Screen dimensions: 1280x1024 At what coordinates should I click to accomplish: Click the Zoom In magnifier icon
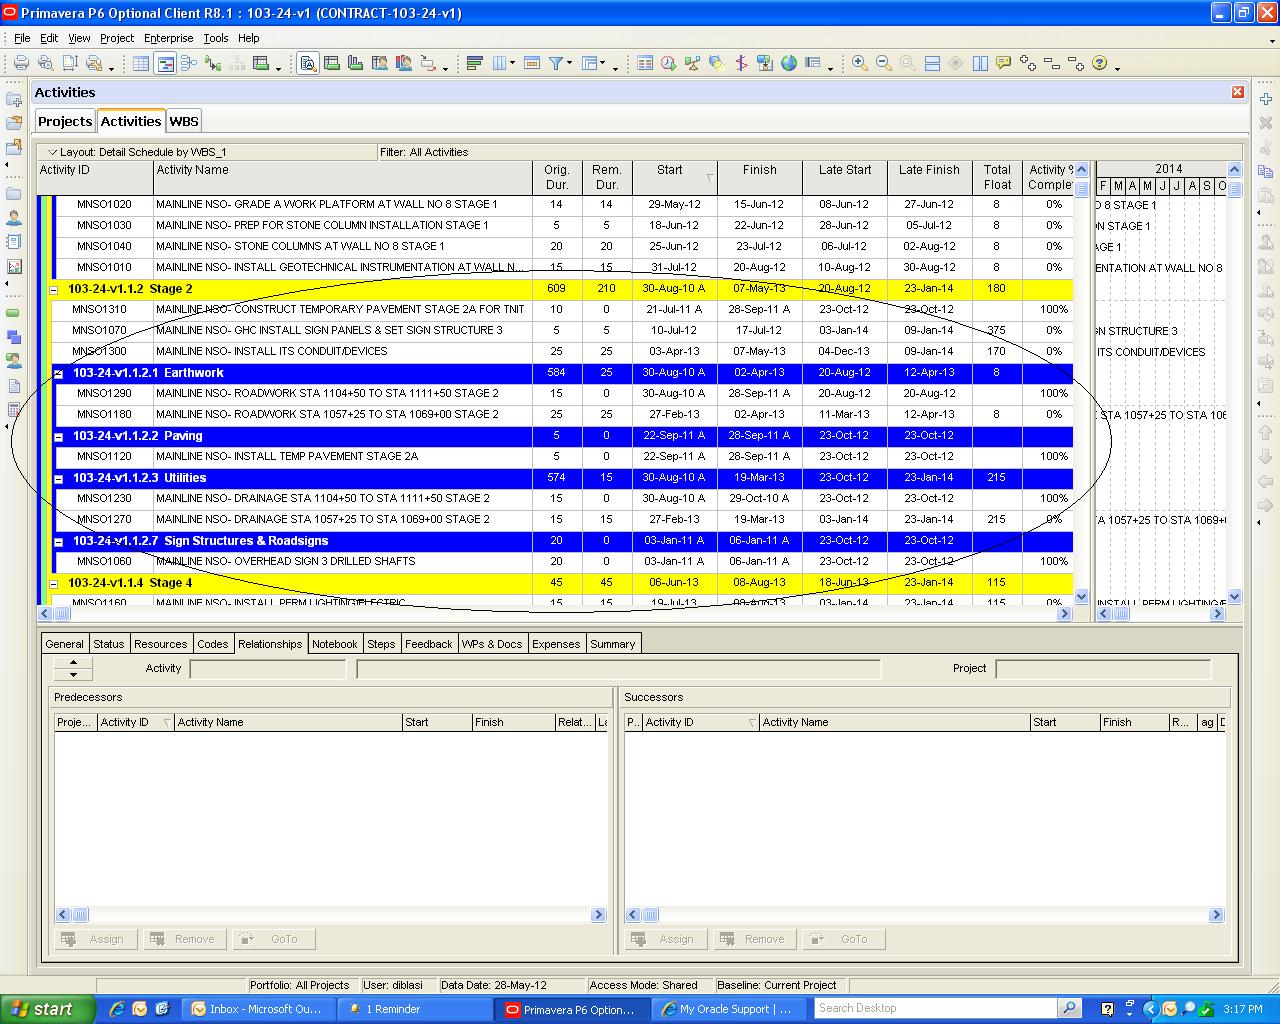tap(859, 63)
